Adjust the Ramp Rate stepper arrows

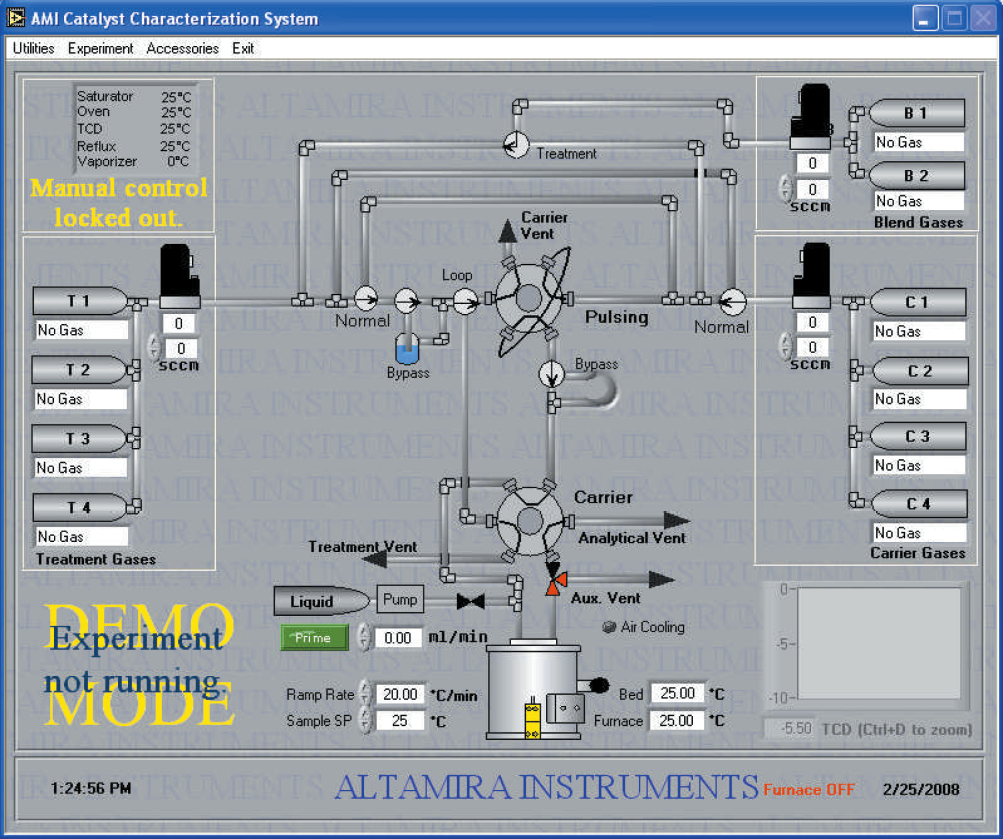365,693
